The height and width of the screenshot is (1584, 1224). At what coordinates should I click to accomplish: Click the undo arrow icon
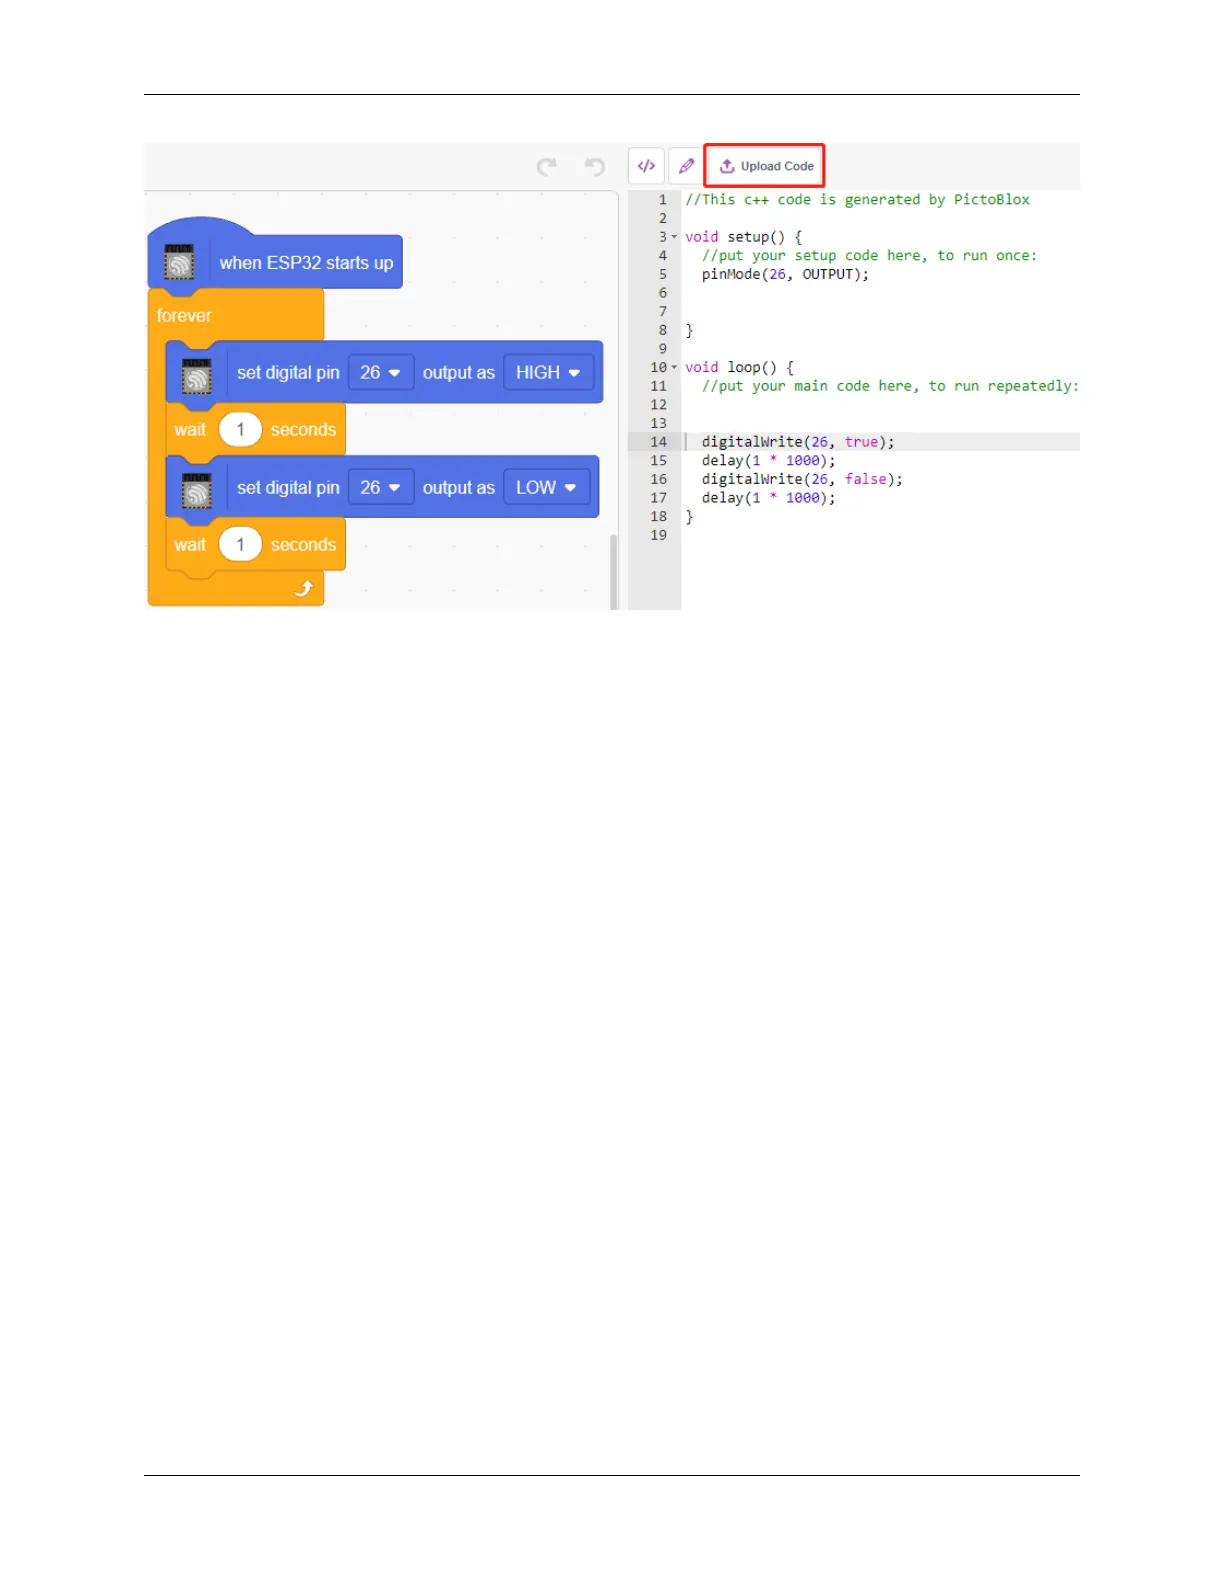[x=595, y=167]
